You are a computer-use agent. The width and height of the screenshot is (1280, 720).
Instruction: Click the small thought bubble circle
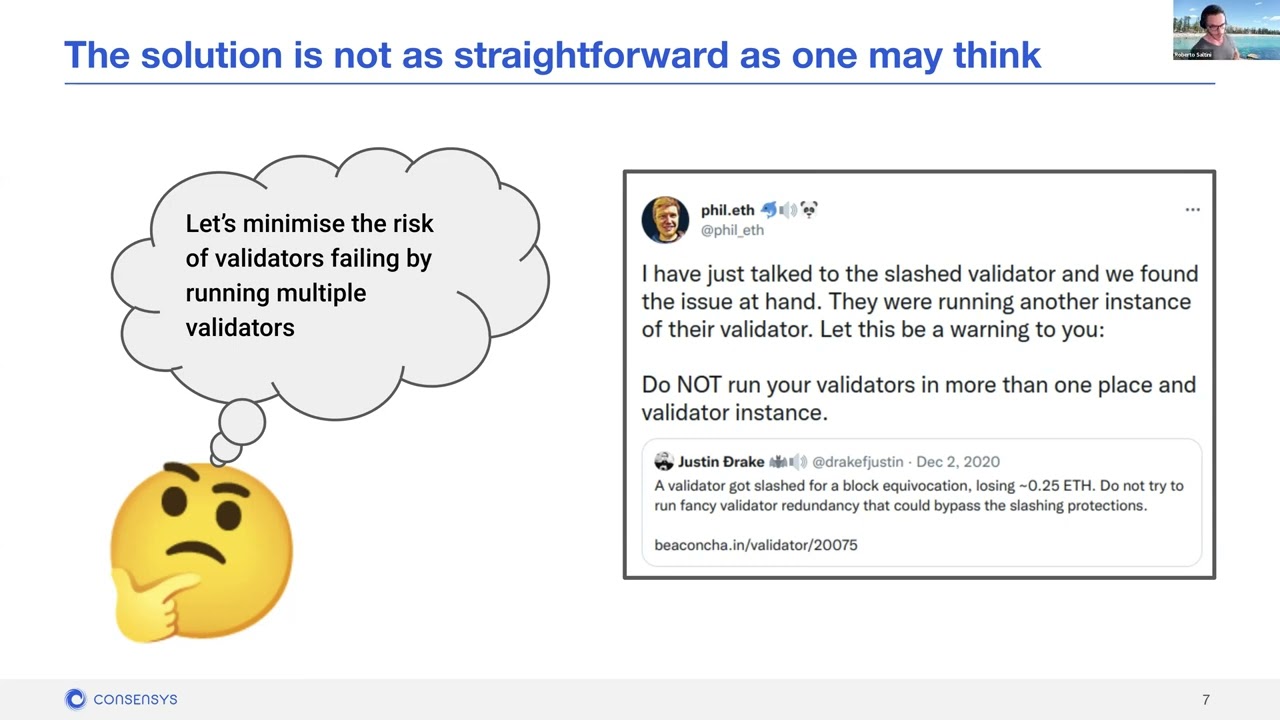[241, 422]
